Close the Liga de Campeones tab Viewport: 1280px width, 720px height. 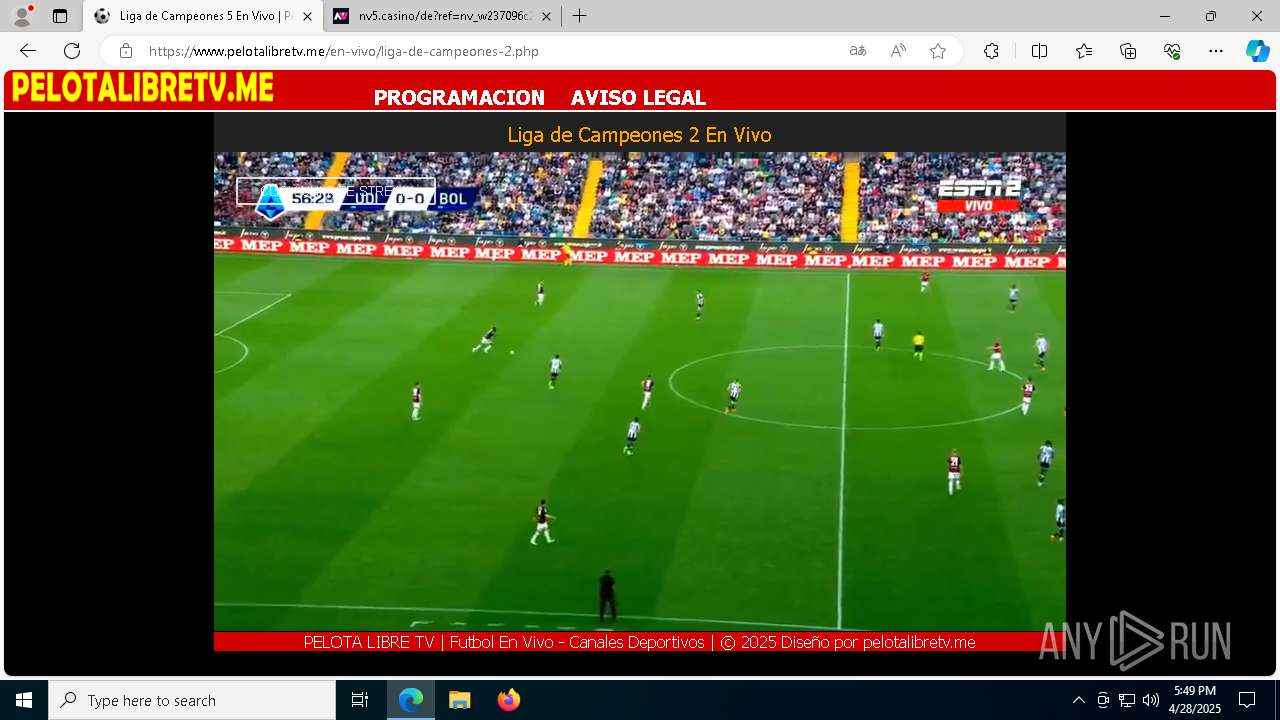307,16
